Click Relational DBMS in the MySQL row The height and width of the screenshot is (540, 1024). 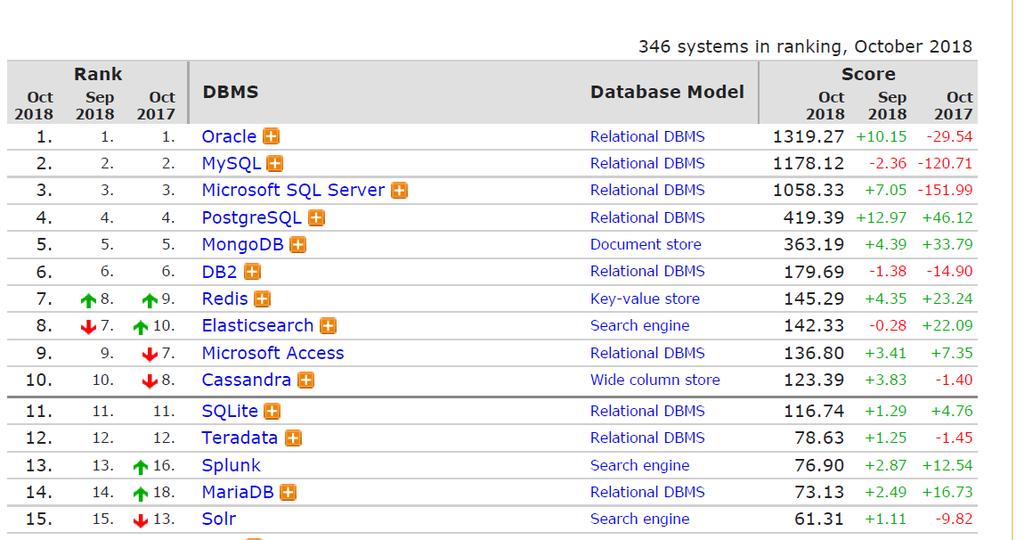[x=647, y=163]
